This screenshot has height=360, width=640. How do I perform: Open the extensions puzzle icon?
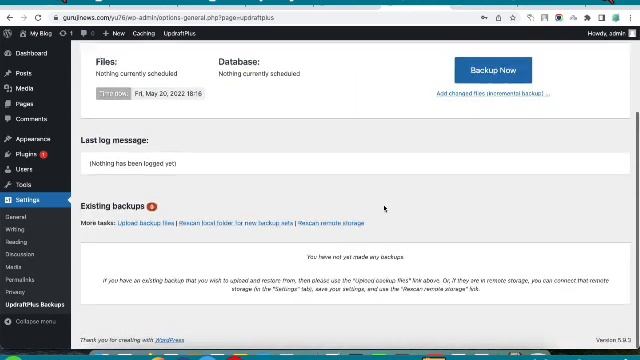(x=587, y=18)
